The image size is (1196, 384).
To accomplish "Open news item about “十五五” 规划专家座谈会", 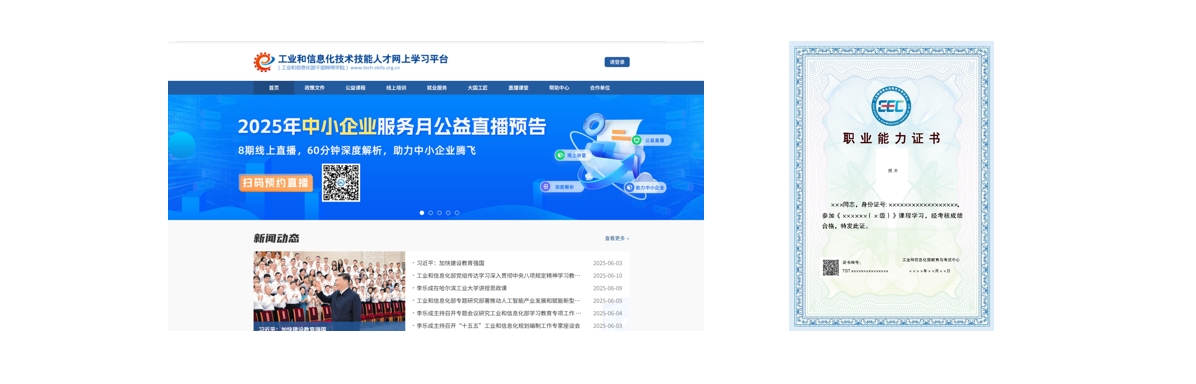I will [x=499, y=326].
